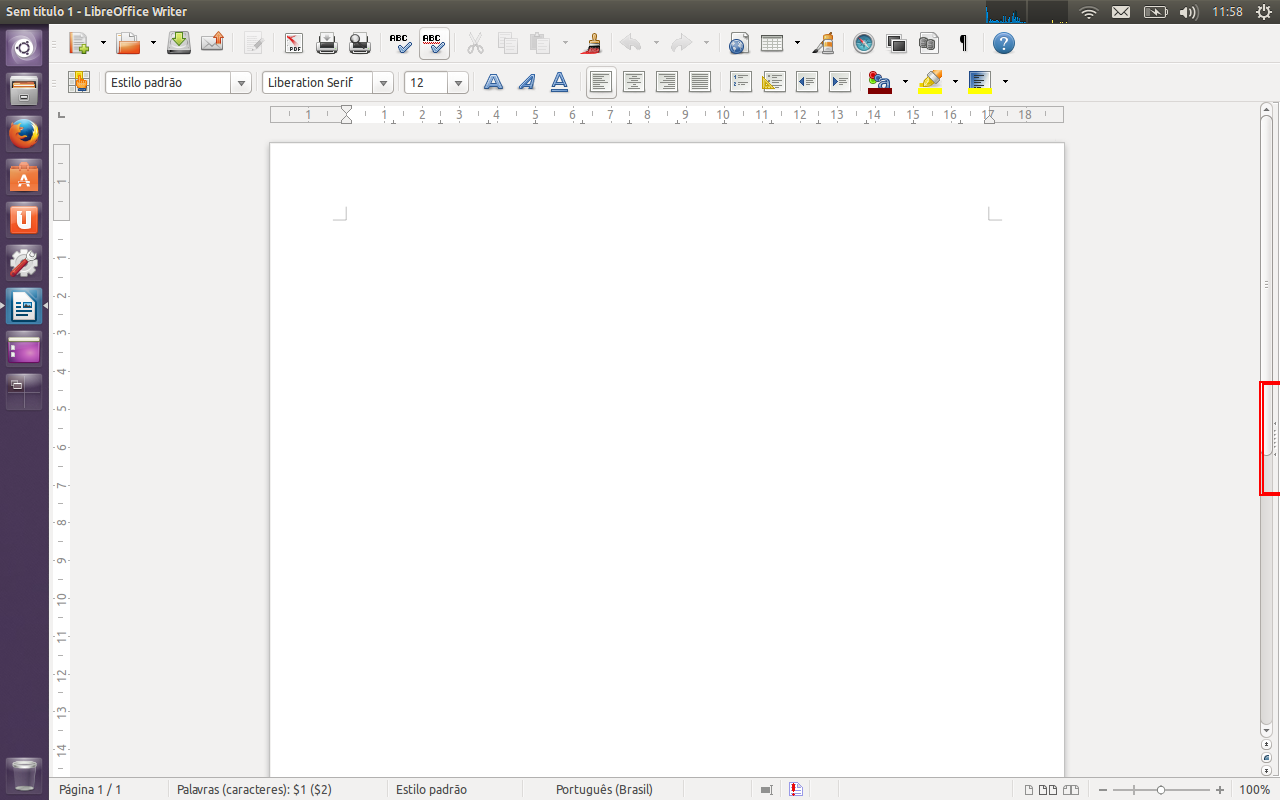Image resolution: width=1280 pixels, height=800 pixels.
Task: Launch Firefox from the Ubuntu dock
Action: [24, 133]
